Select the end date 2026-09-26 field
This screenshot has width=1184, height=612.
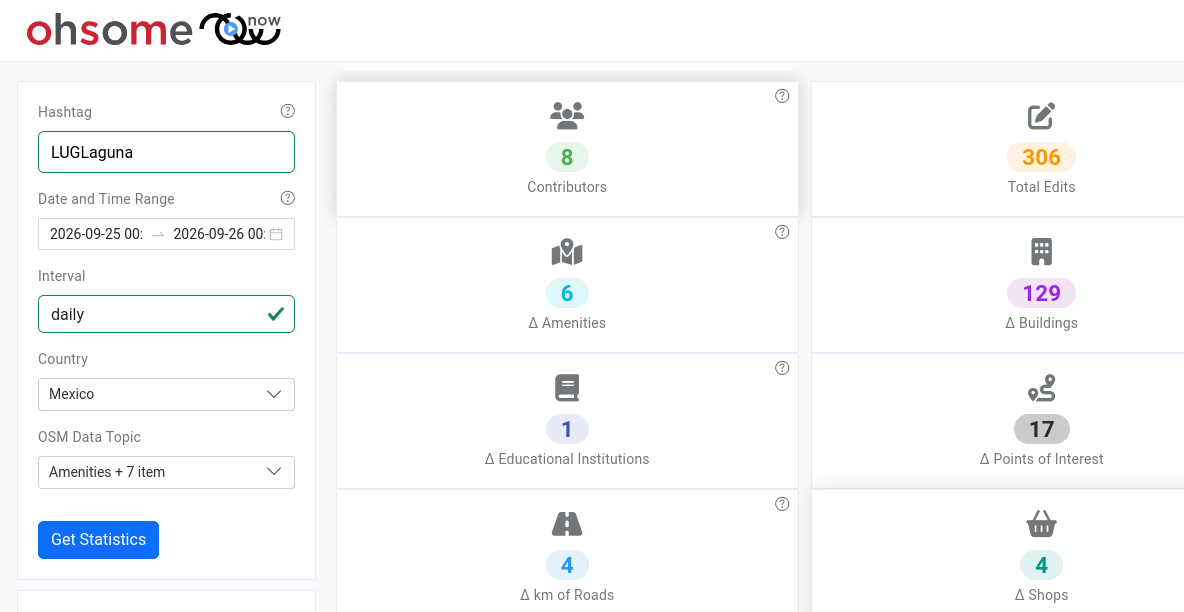pyautogui.click(x=219, y=234)
